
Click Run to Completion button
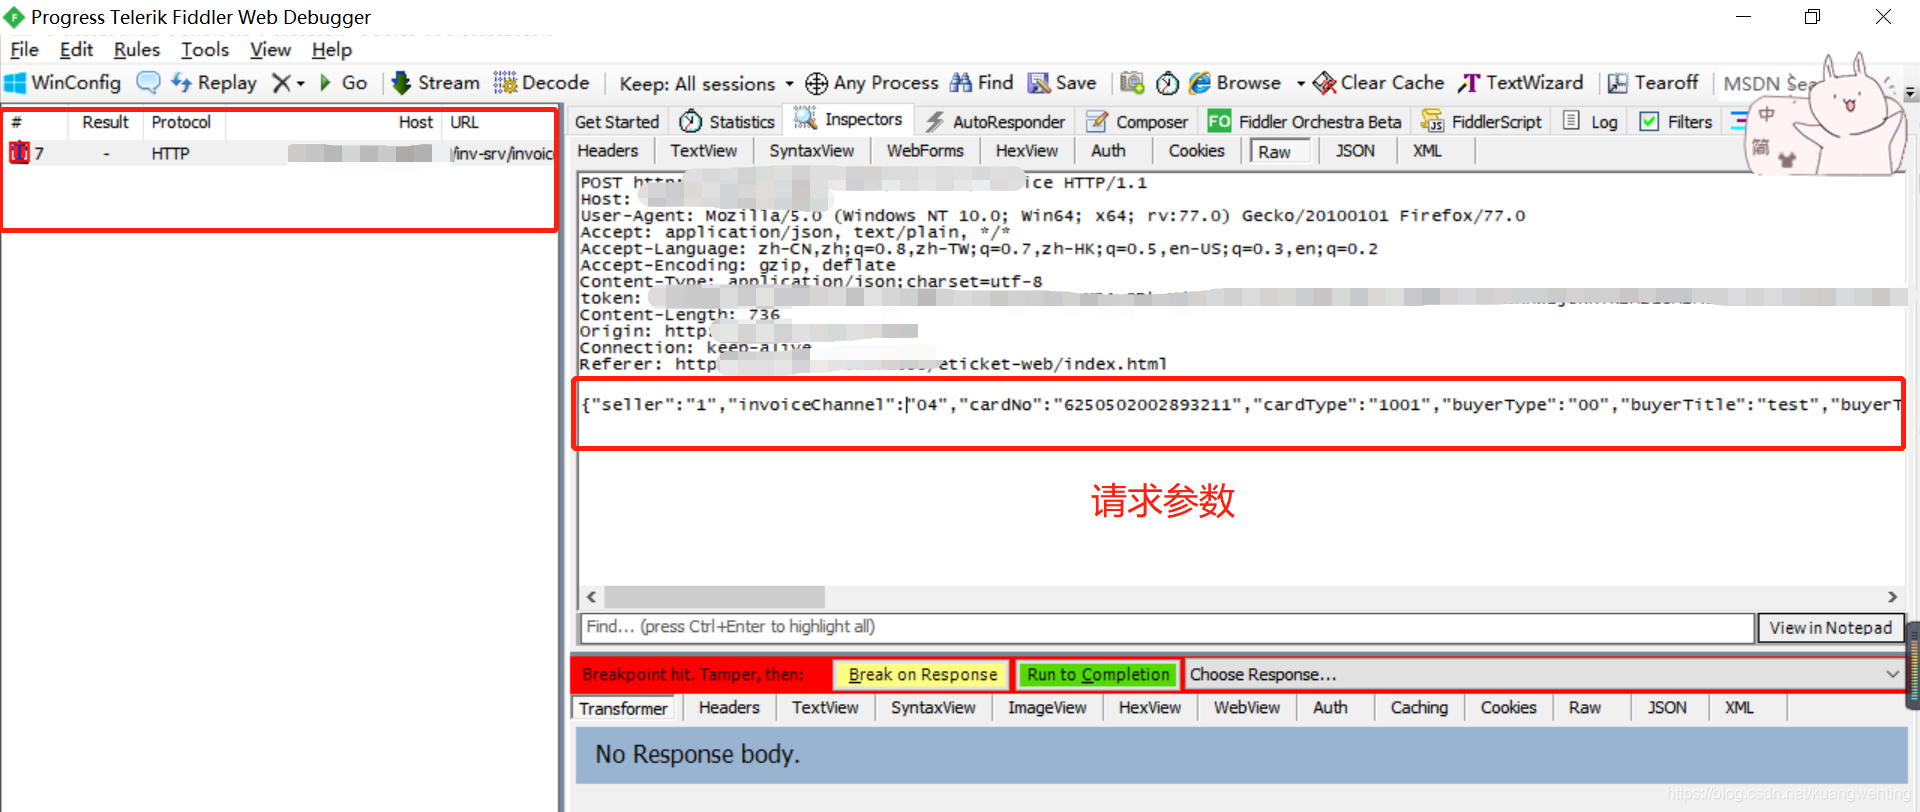tap(1098, 675)
